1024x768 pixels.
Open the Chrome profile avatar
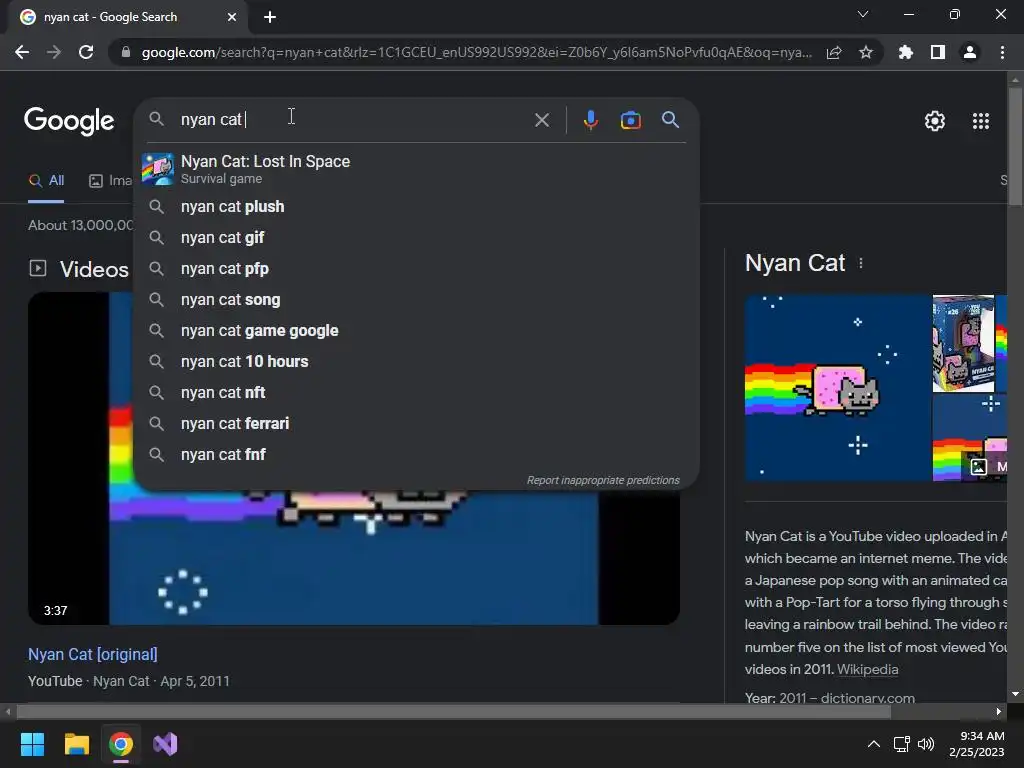[x=970, y=52]
